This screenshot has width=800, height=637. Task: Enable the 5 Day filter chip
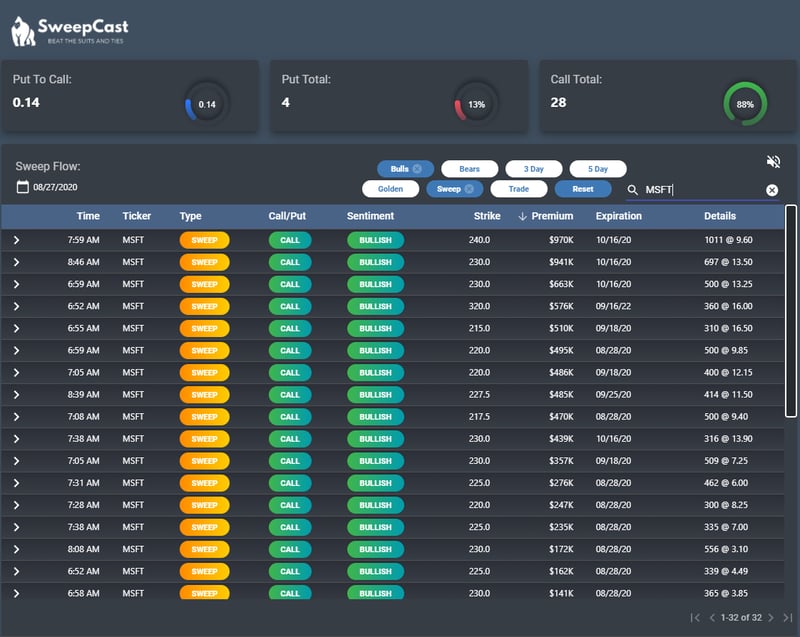coord(598,169)
